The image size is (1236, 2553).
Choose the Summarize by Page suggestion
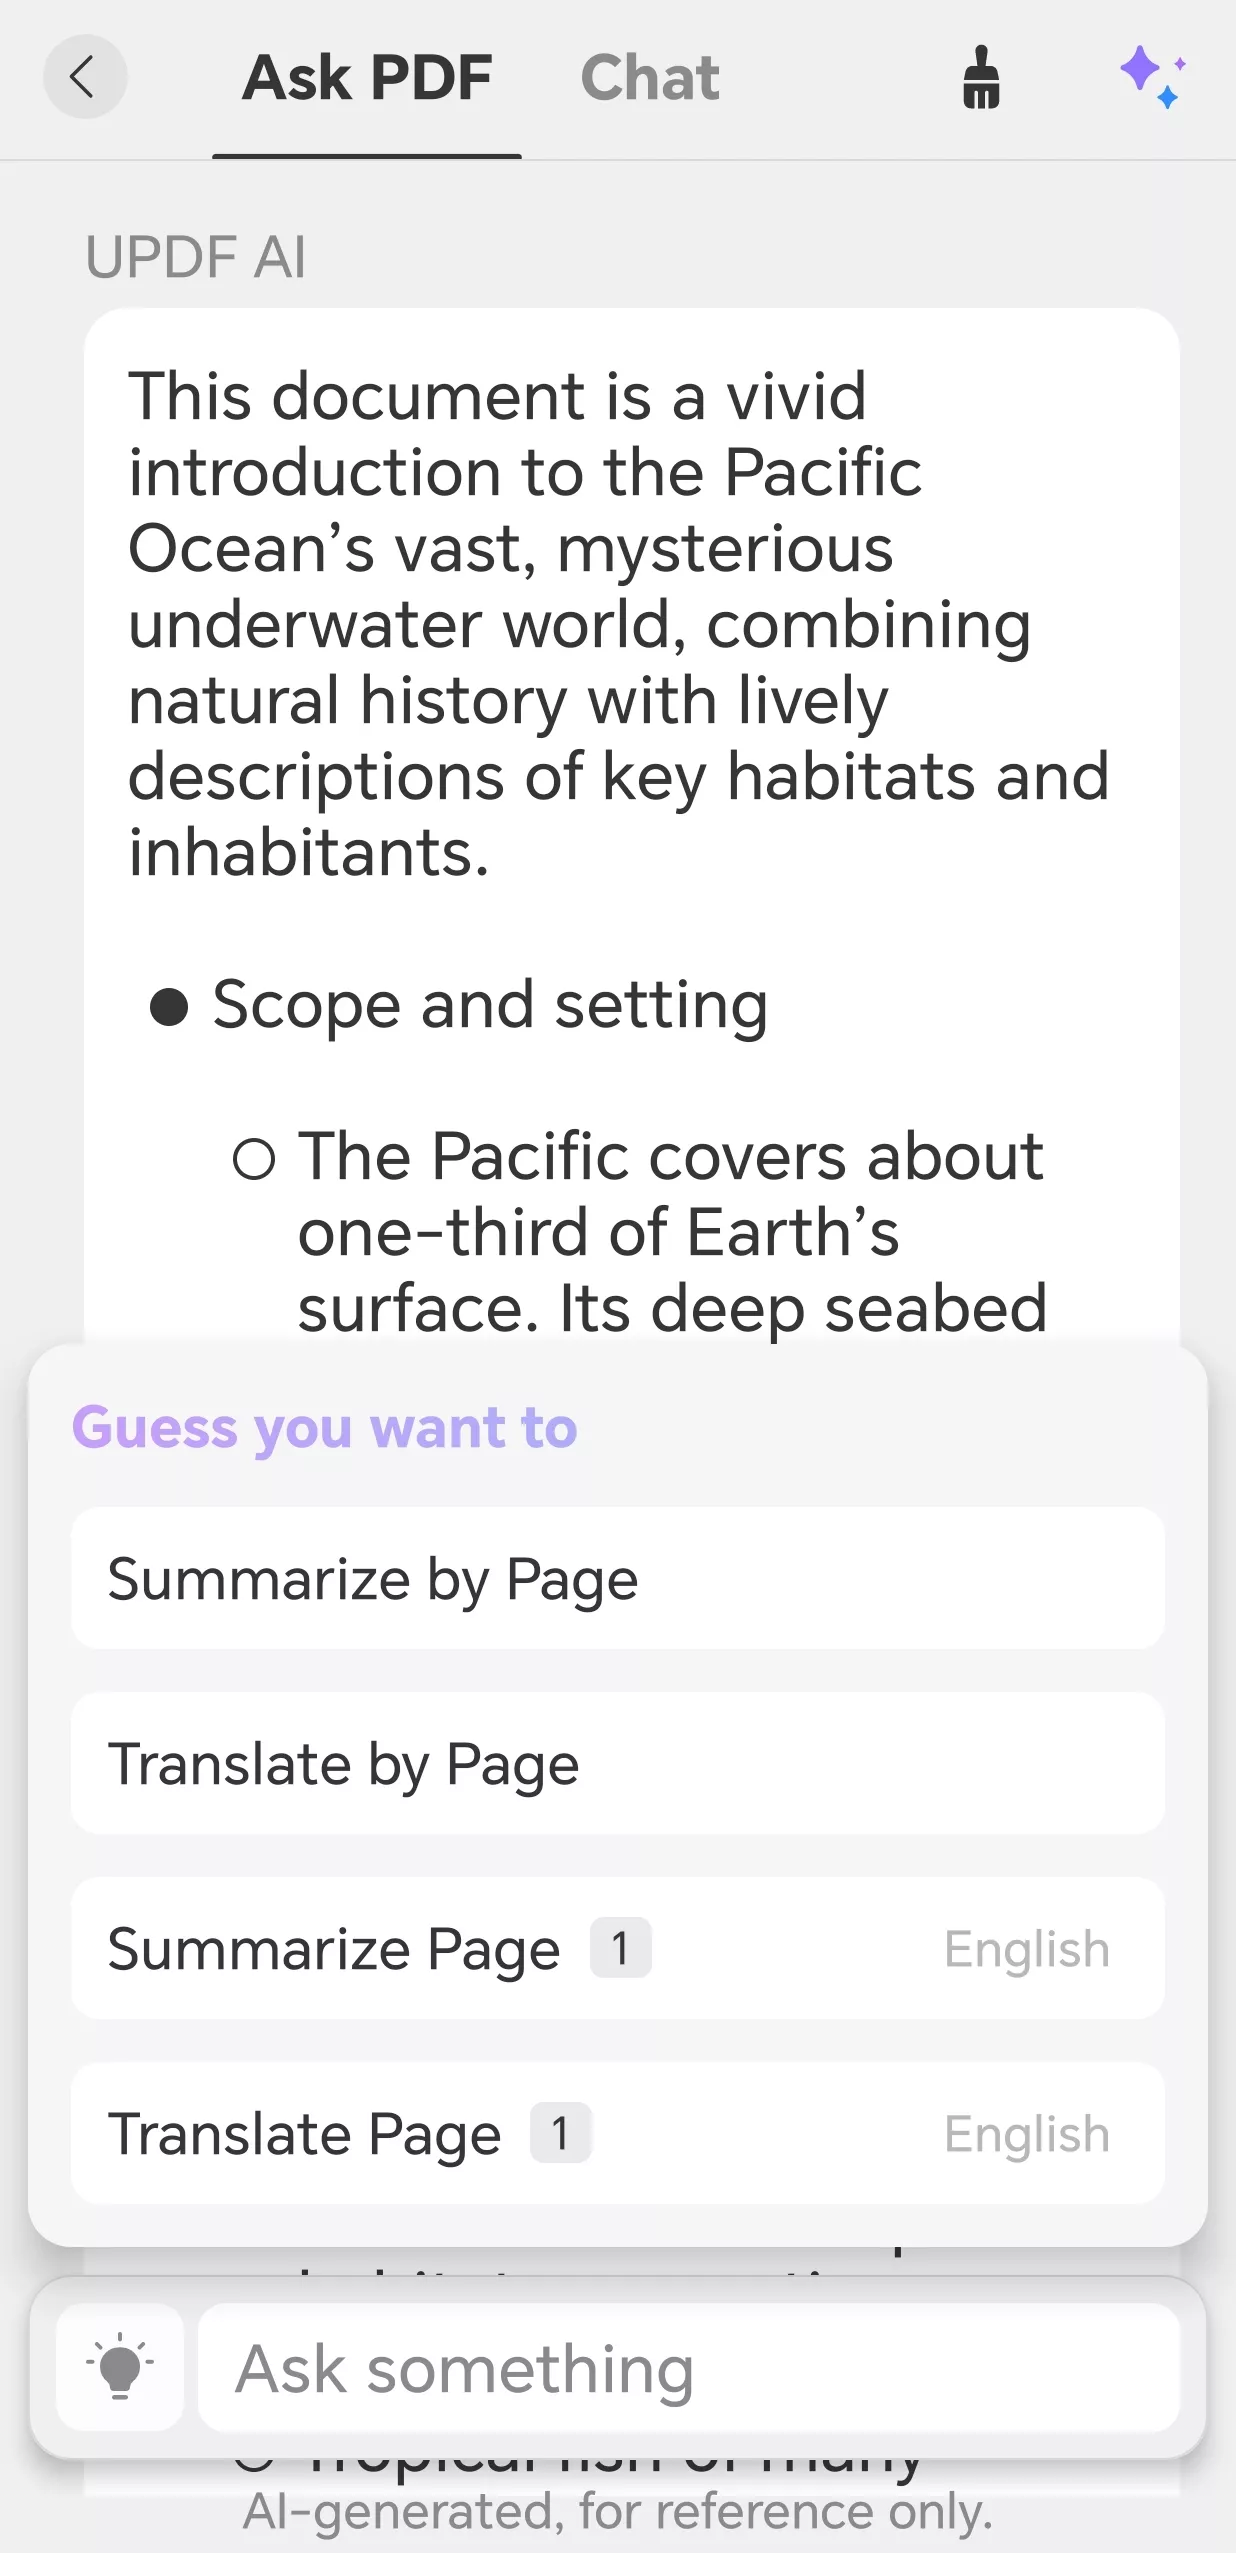pos(618,1579)
